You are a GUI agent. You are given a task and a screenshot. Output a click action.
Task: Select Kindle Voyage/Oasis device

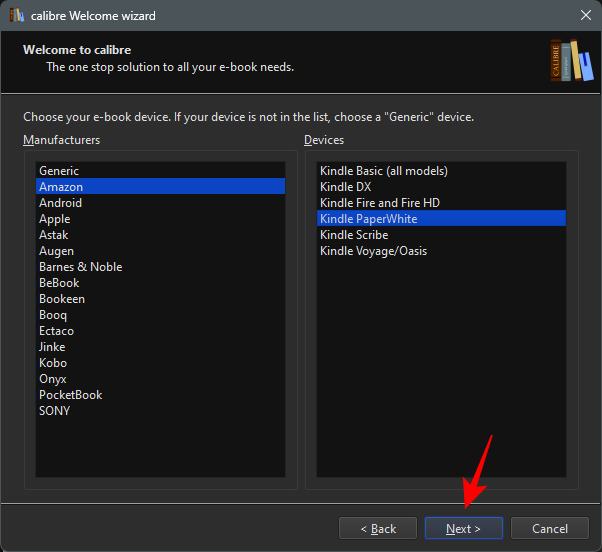click(x=373, y=251)
